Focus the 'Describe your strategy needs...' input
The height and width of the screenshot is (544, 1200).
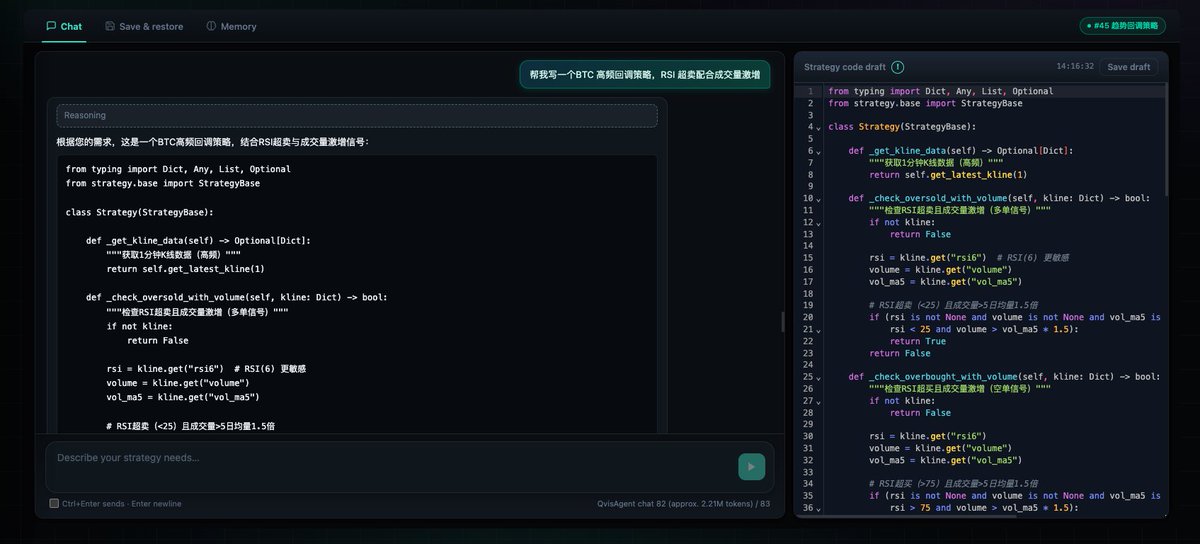[390, 466]
